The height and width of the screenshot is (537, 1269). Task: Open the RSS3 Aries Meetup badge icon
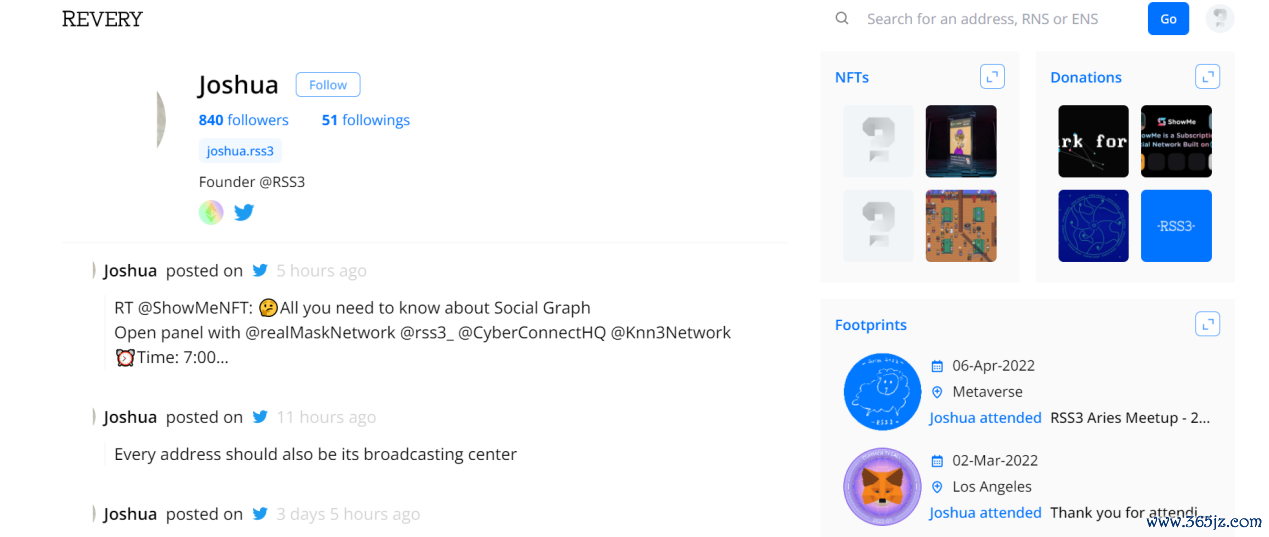coord(882,391)
